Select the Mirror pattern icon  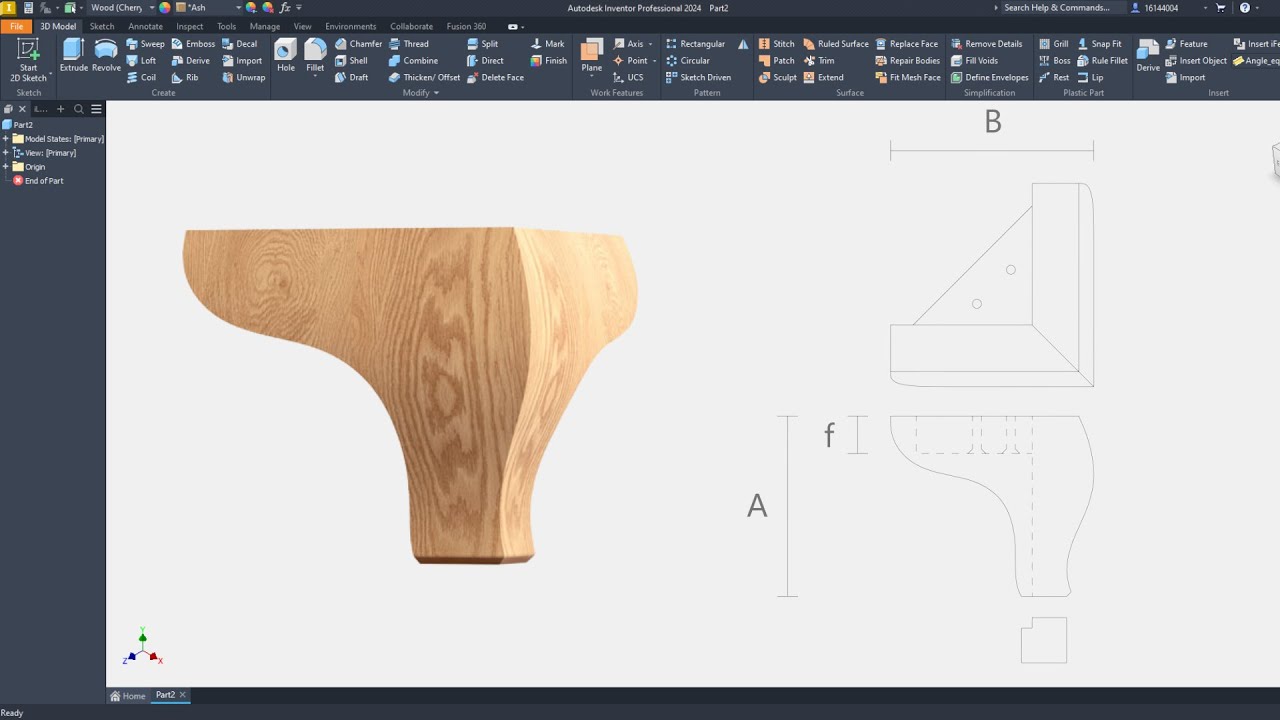(743, 44)
